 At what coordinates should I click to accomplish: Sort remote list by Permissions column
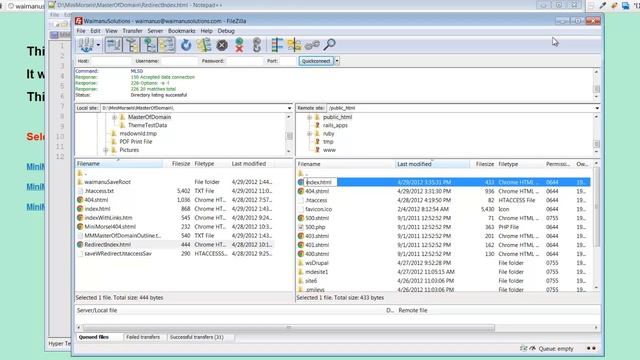(558, 164)
